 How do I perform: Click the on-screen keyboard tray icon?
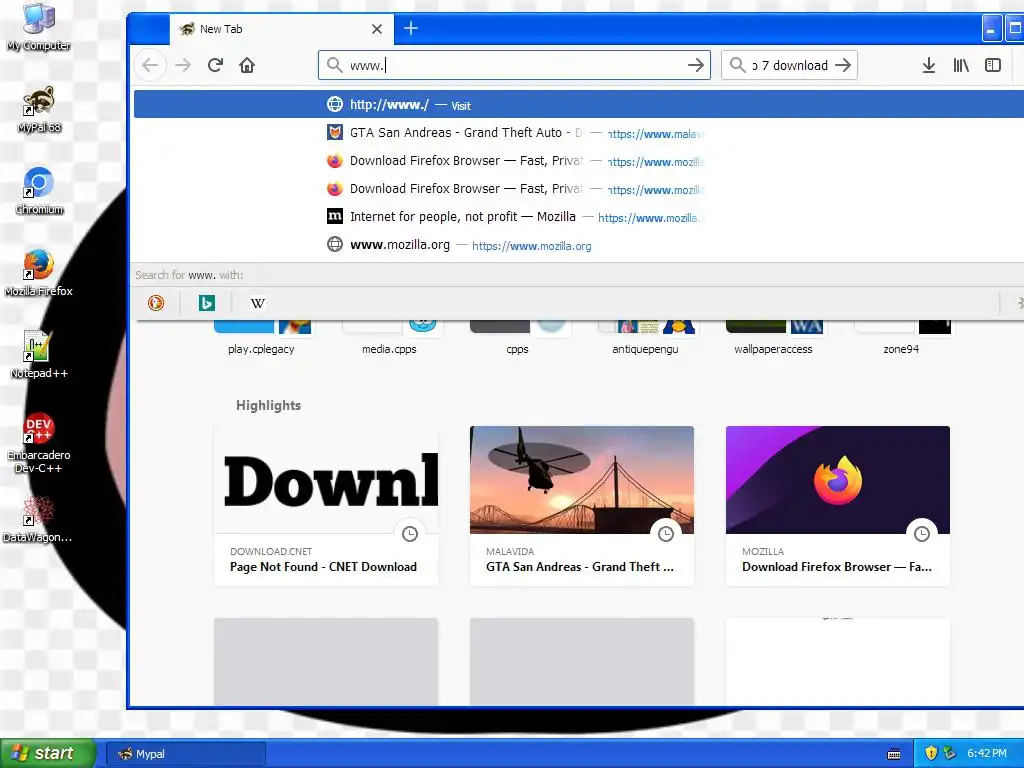coord(894,754)
